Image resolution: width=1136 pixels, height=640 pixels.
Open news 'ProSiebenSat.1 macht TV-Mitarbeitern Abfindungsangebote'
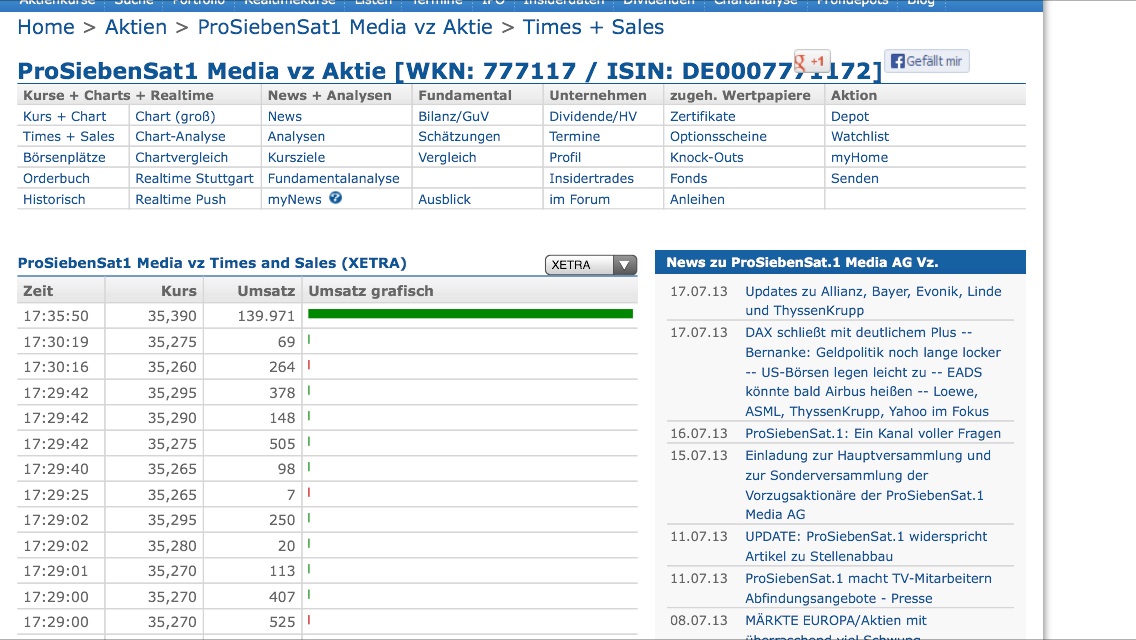click(x=869, y=589)
